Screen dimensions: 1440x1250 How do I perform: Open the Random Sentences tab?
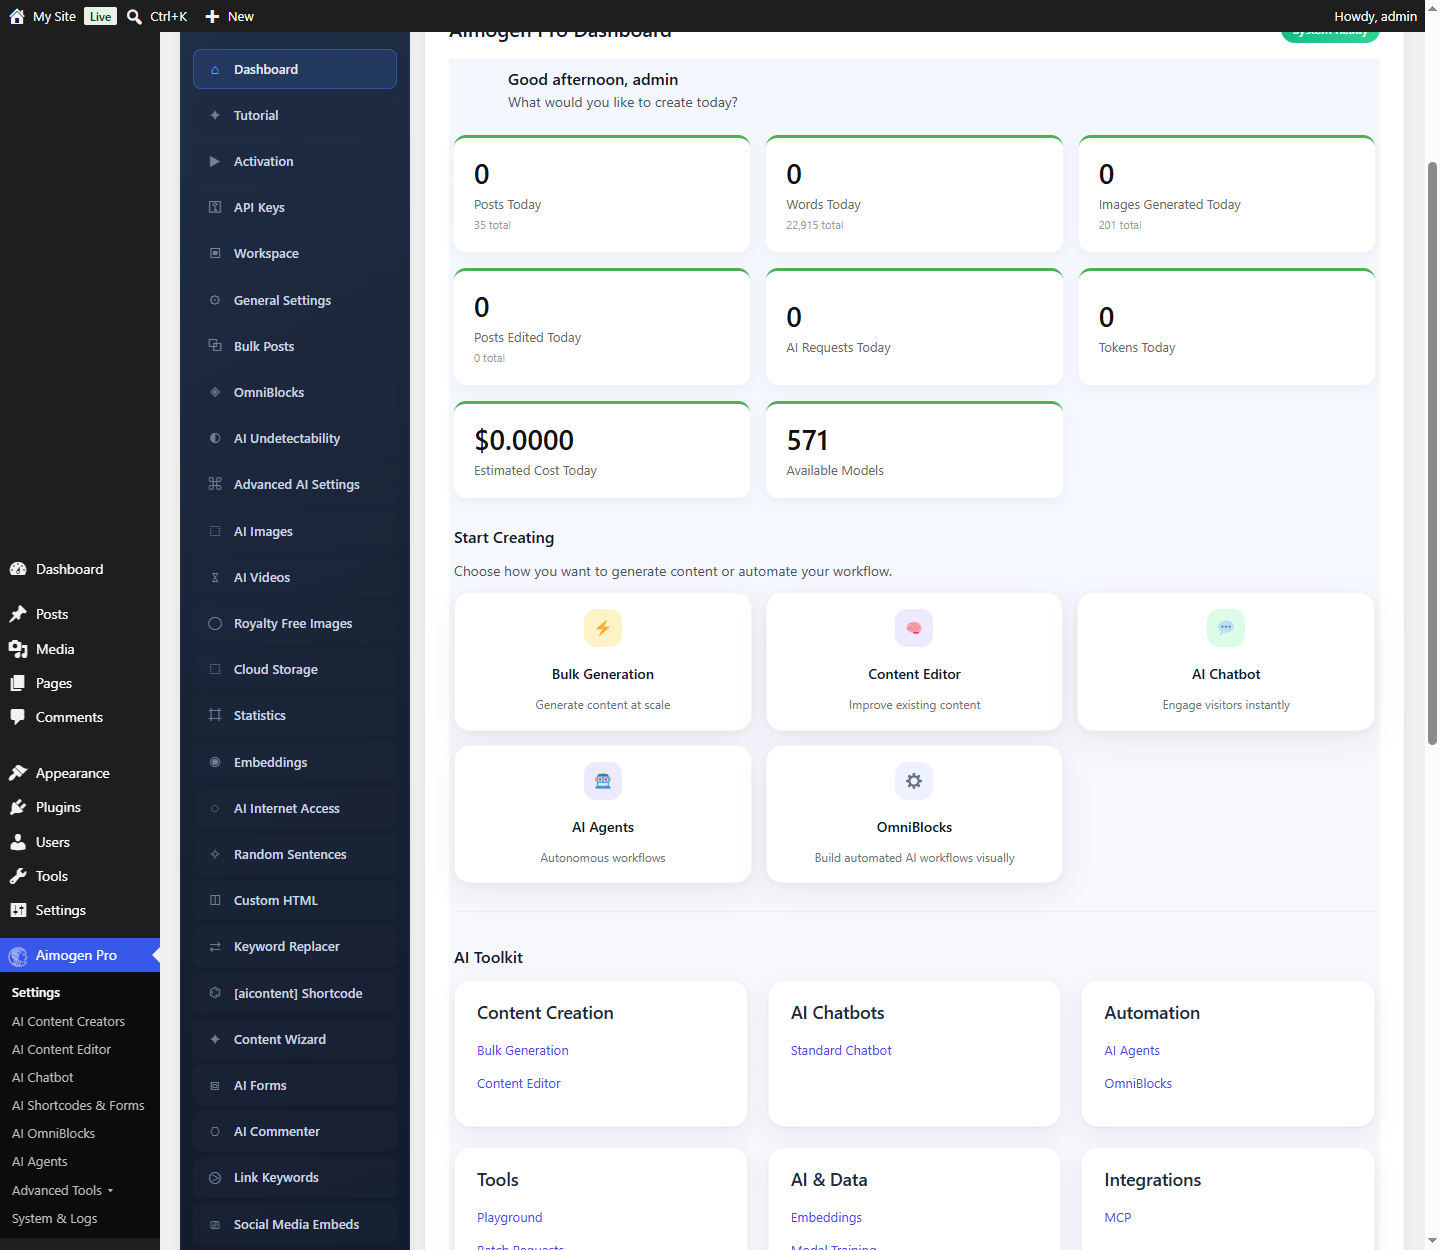pos(295,854)
